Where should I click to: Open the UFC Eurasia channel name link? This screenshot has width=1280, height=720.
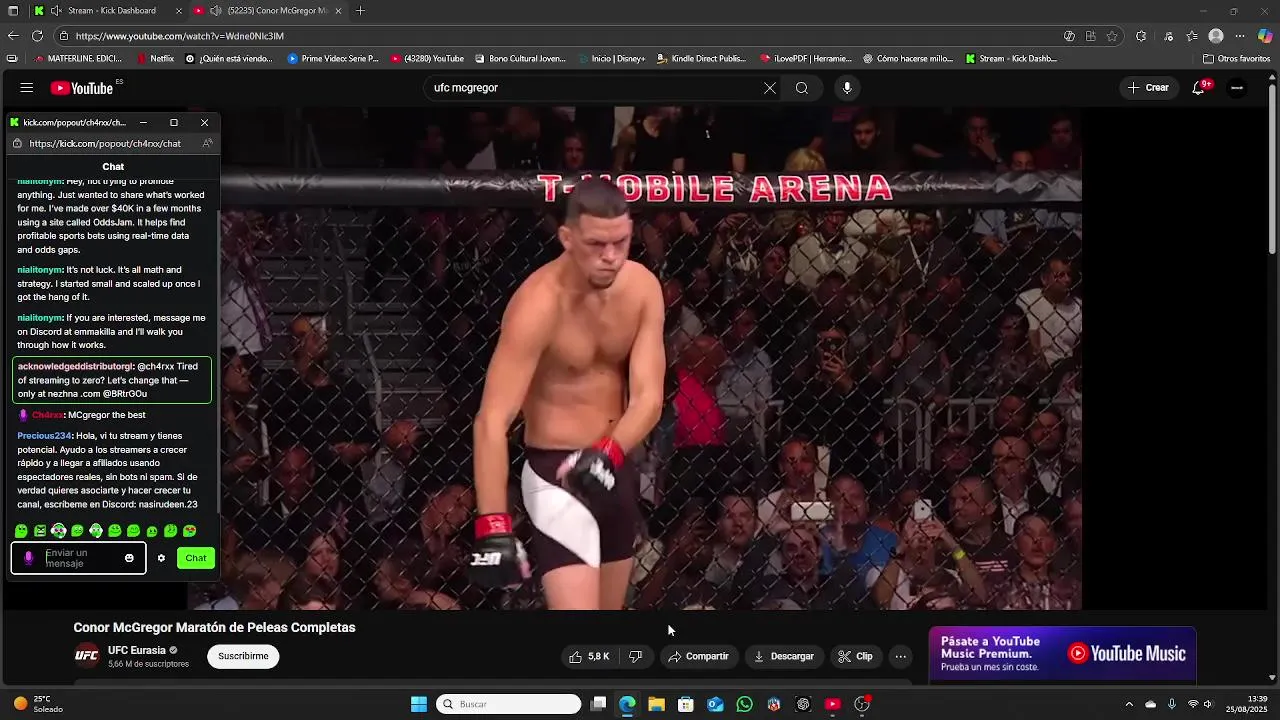137,650
